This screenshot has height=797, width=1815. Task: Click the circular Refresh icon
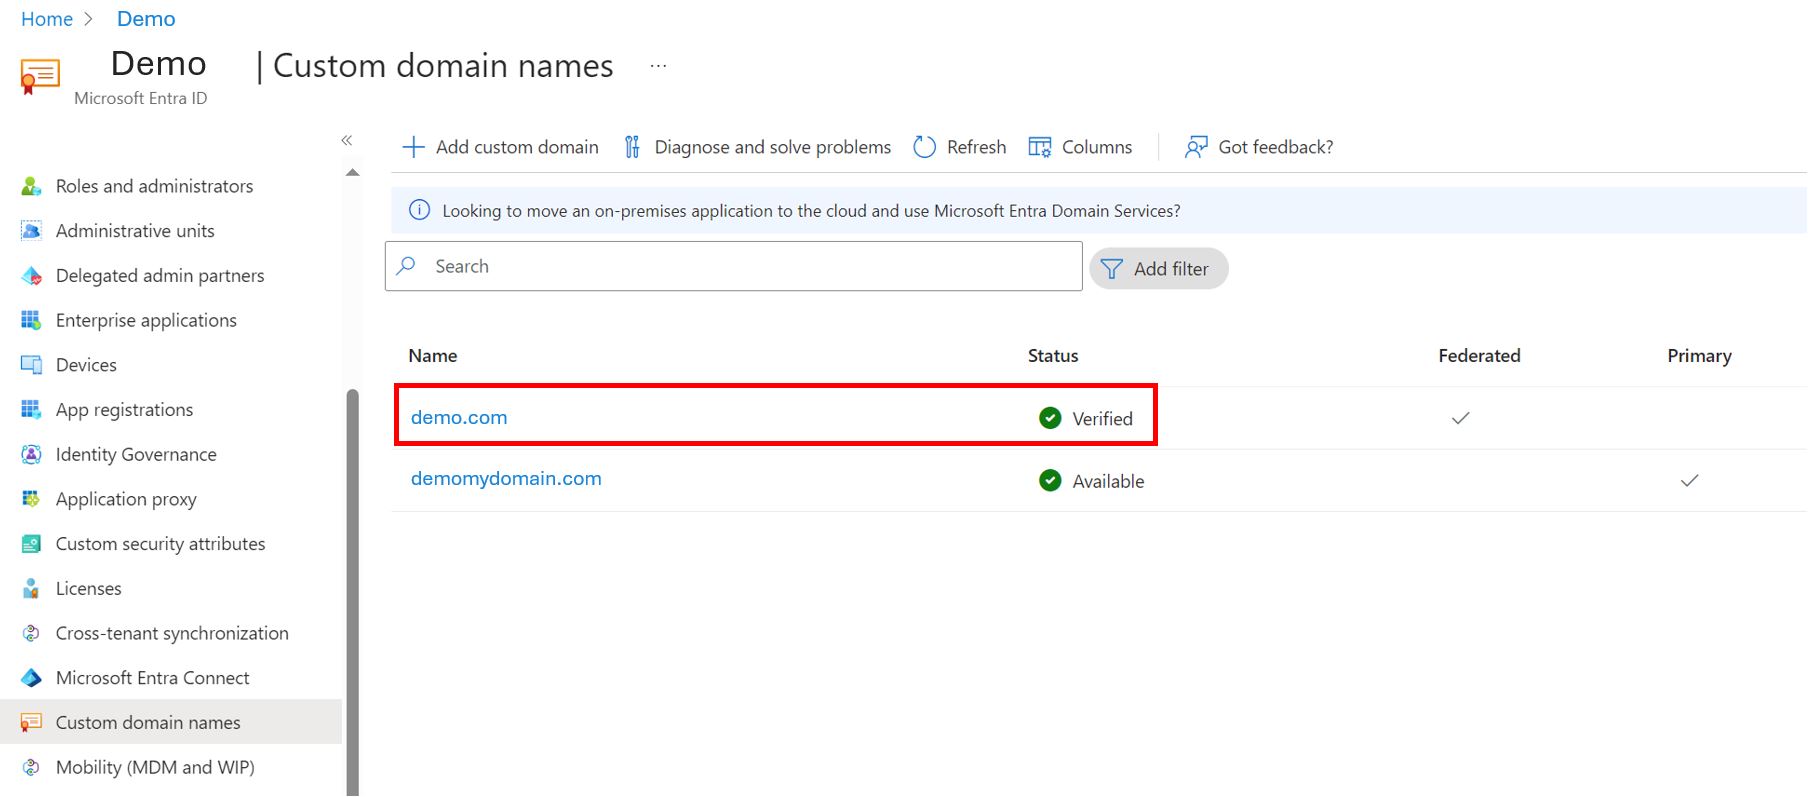pyautogui.click(x=925, y=147)
